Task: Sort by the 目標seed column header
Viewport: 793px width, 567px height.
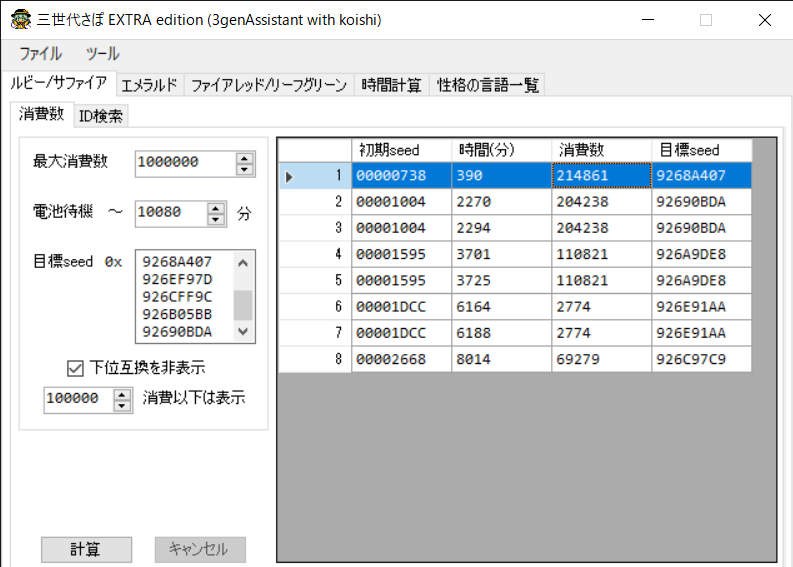Action: (x=701, y=150)
